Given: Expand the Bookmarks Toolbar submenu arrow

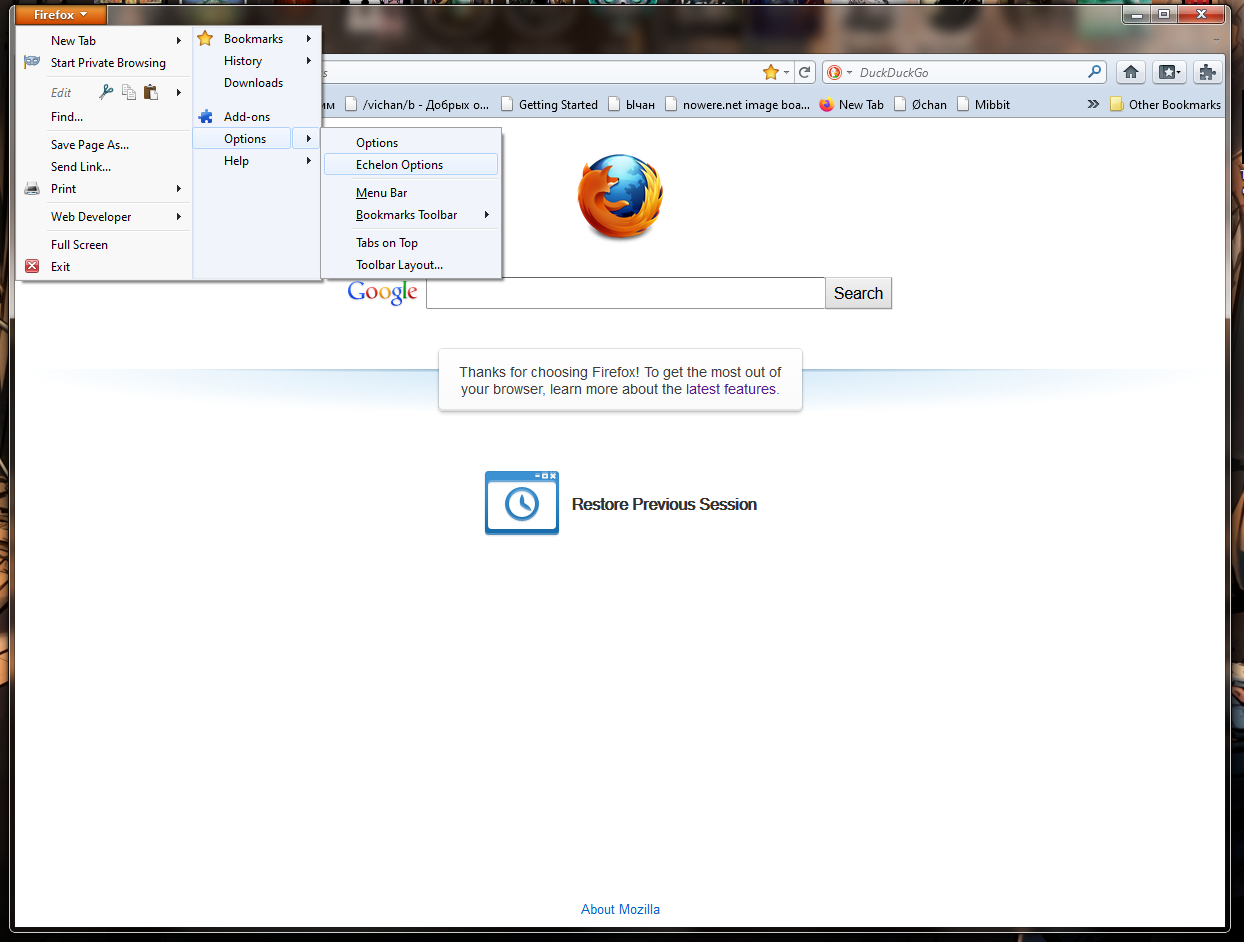Looking at the screenshot, I should coord(487,215).
